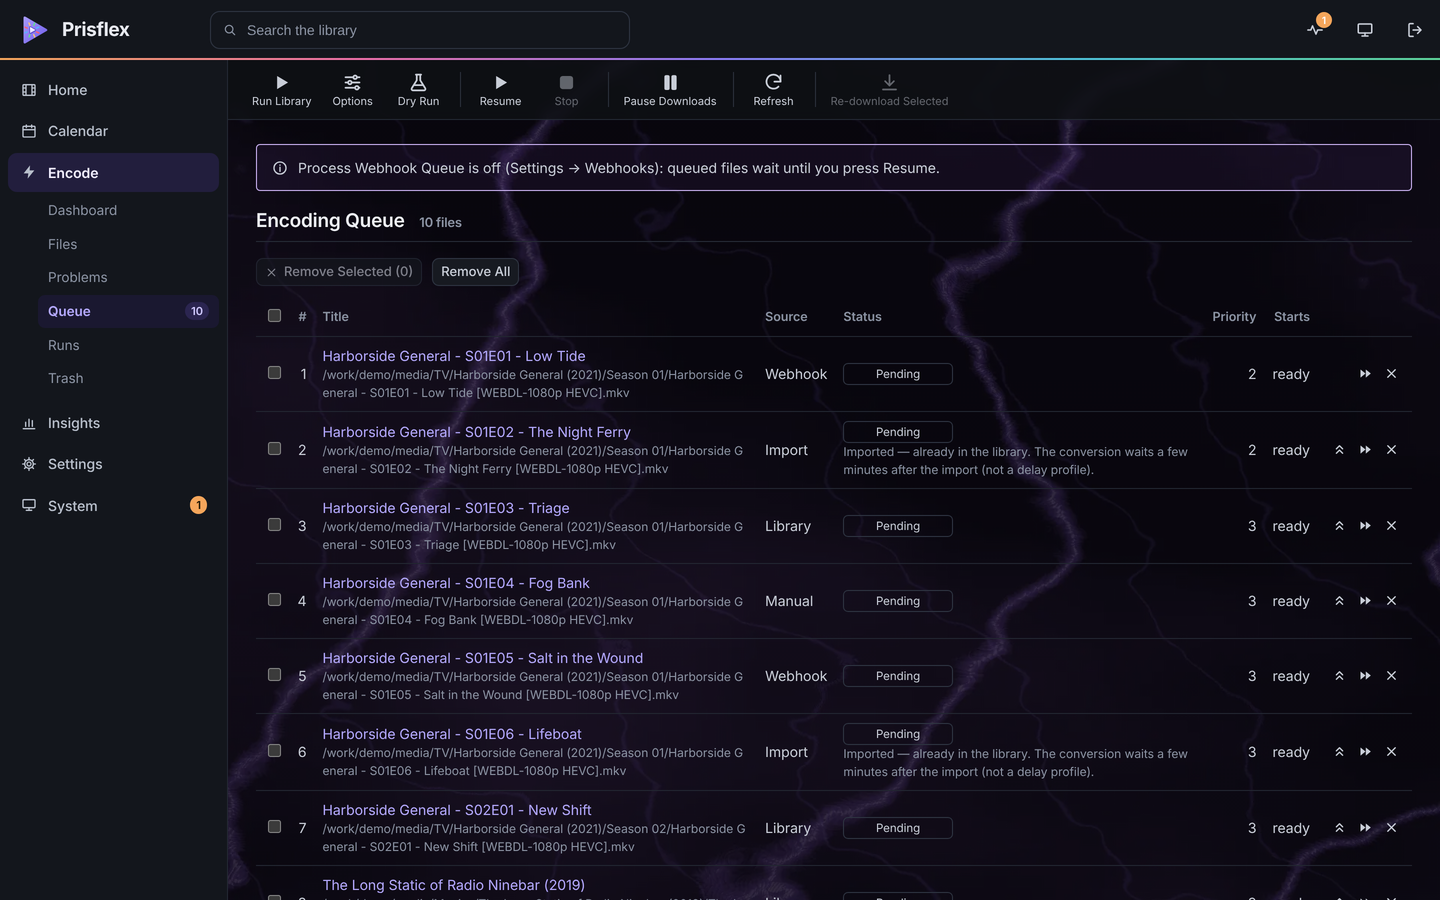The width and height of the screenshot is (1440, 900).
Task: Remove Low Tide episode from queue
Action: [1391, 374]
